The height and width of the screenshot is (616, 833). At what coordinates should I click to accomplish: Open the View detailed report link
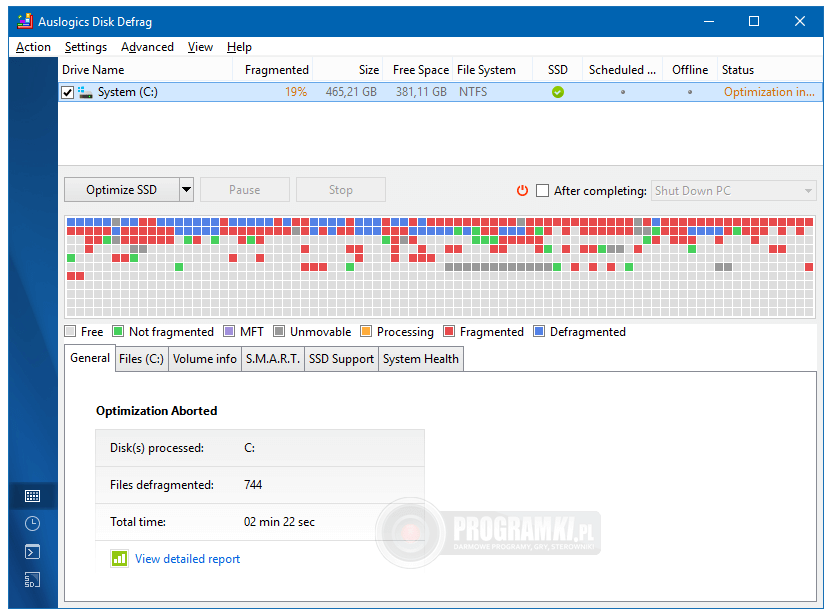188,559
